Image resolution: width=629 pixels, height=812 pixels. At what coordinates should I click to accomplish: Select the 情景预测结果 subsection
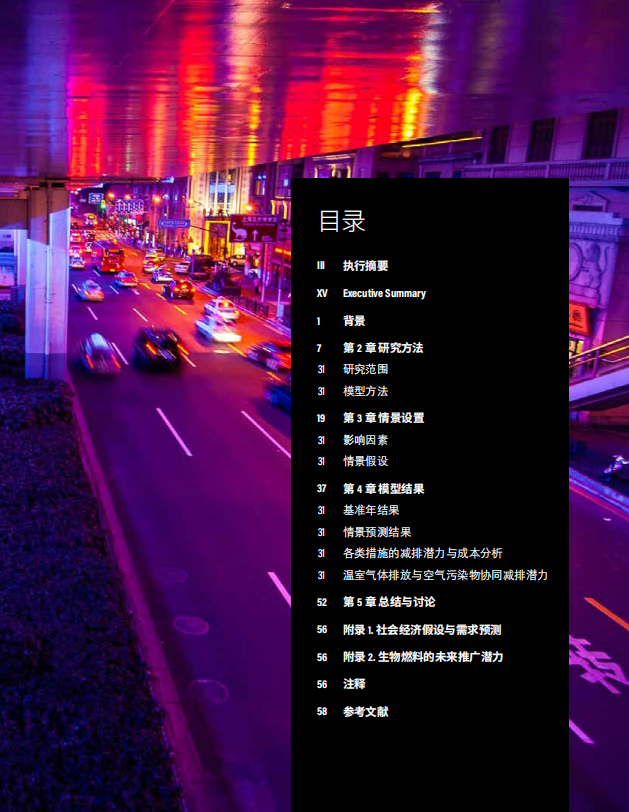tap(377, 532)
